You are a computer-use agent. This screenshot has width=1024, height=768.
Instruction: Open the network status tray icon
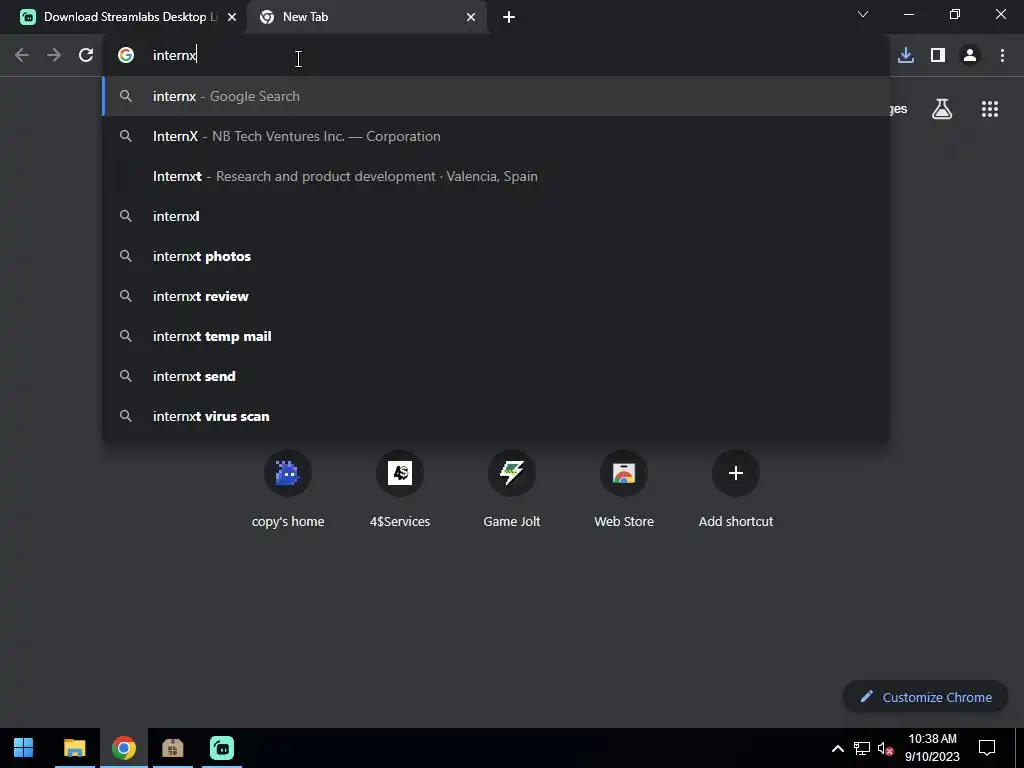(x=861, y=748)
